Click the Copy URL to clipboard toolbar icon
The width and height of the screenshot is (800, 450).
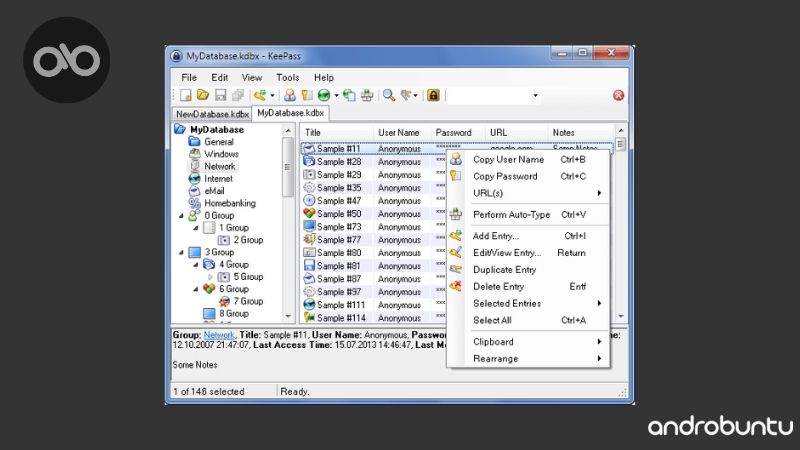point(349,95)
